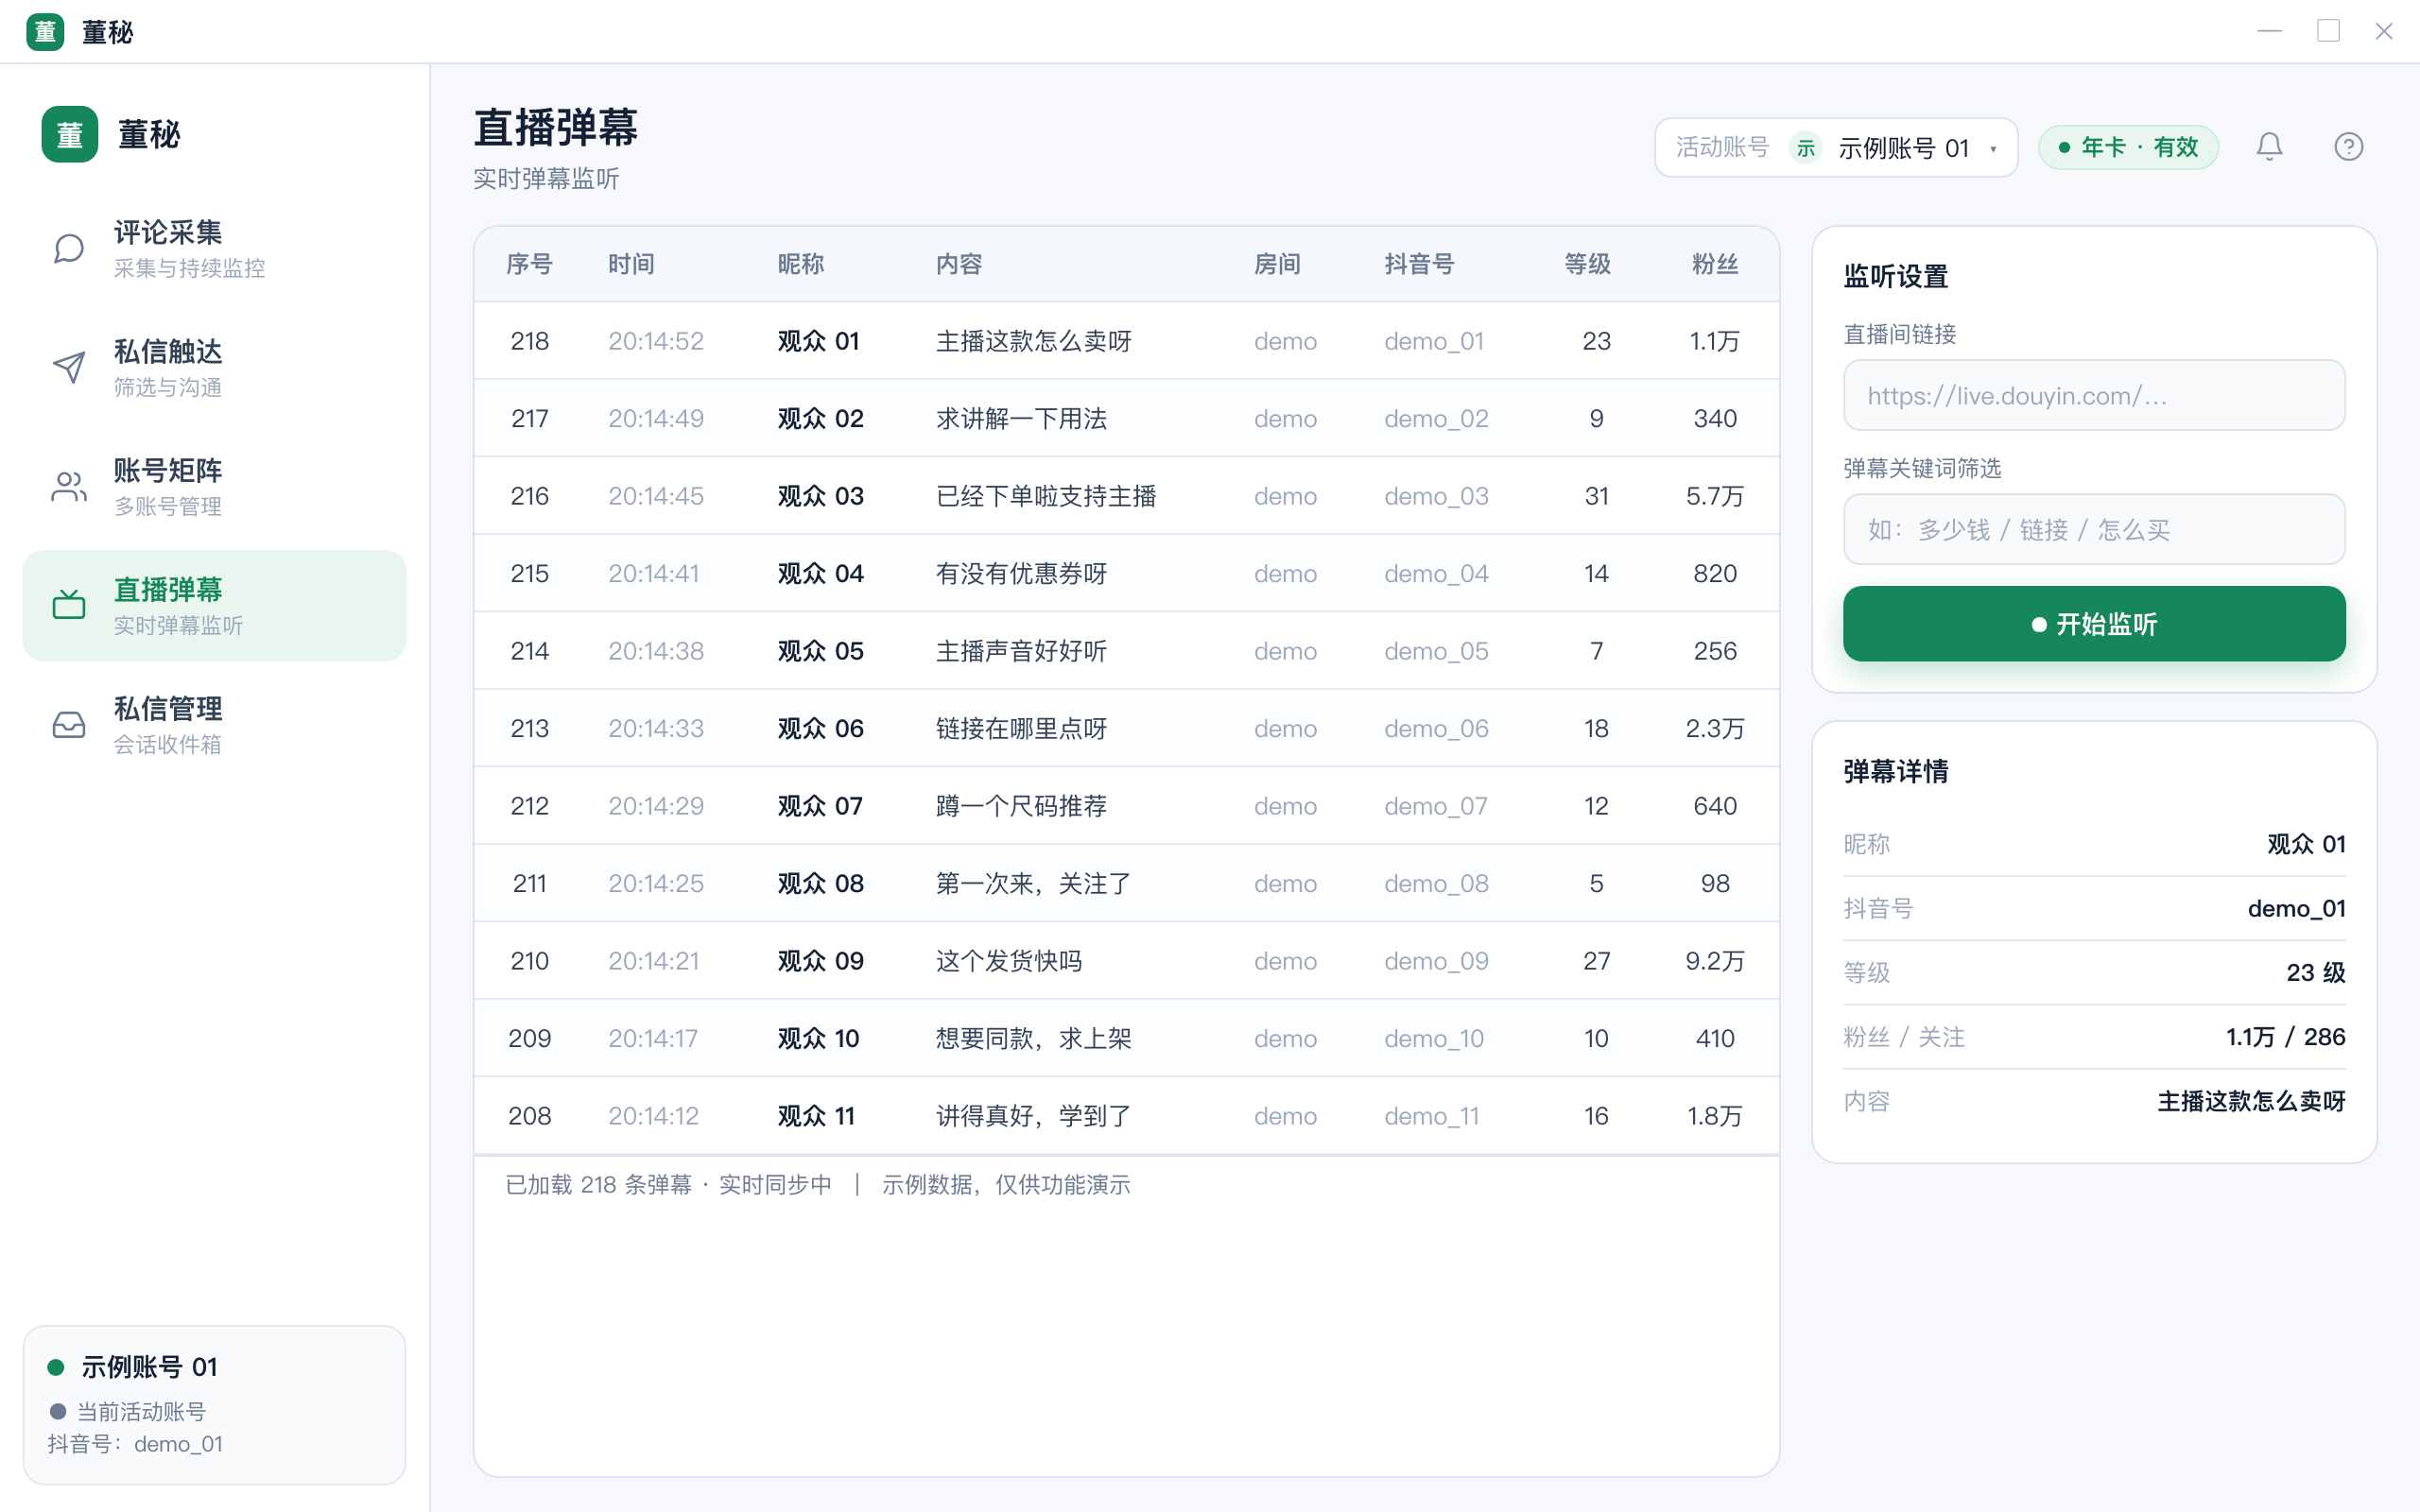Screen dimensions: 2420x1512
Task: Open help via the question mark icon
Action: (2348, 147)
